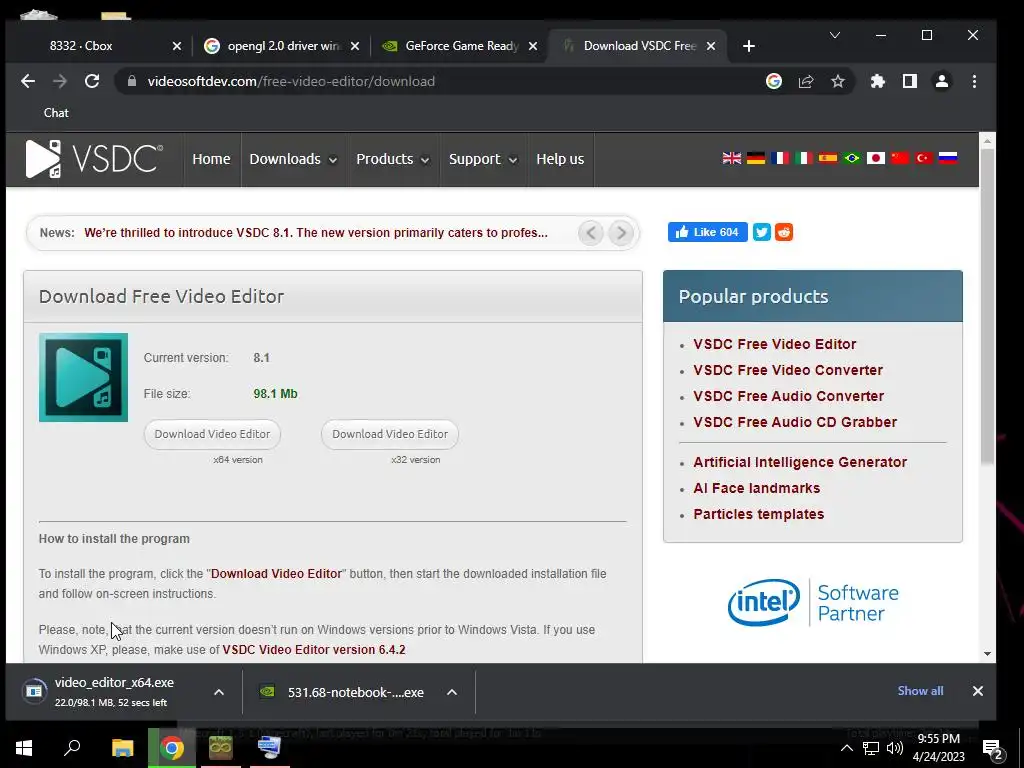Switch site language to Italian flag
This screenshot has width=1024, height=768.
[804, 158]
